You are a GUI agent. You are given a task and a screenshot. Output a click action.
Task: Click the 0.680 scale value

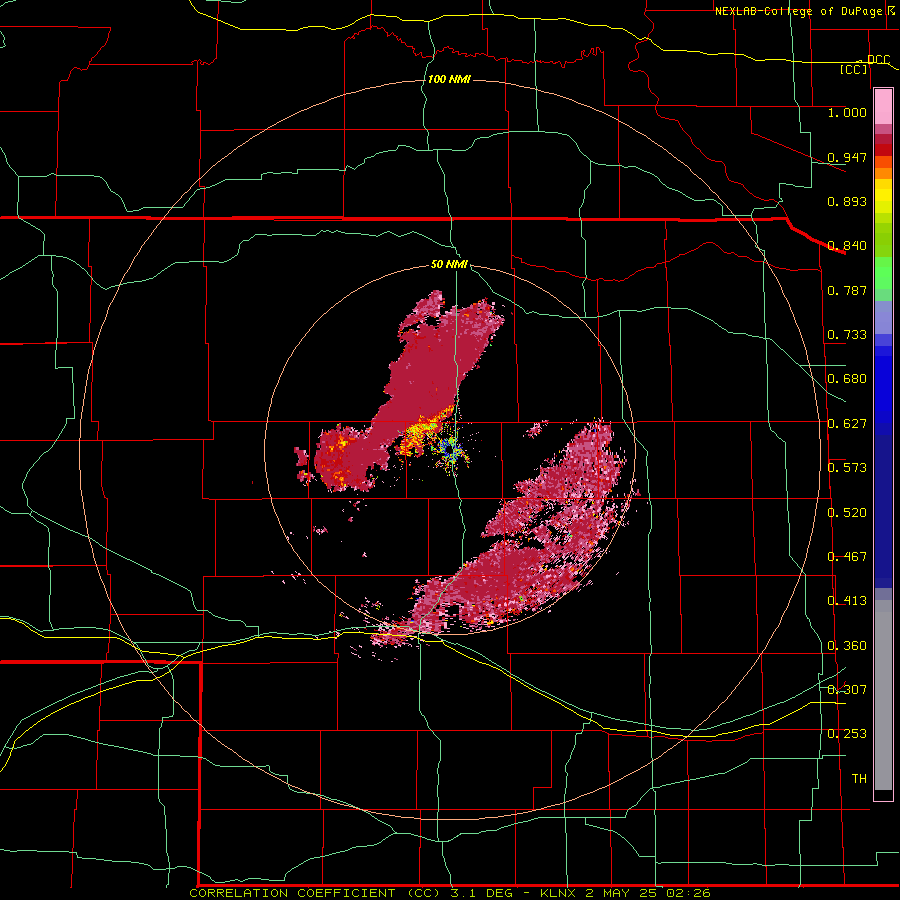point(847,379)
